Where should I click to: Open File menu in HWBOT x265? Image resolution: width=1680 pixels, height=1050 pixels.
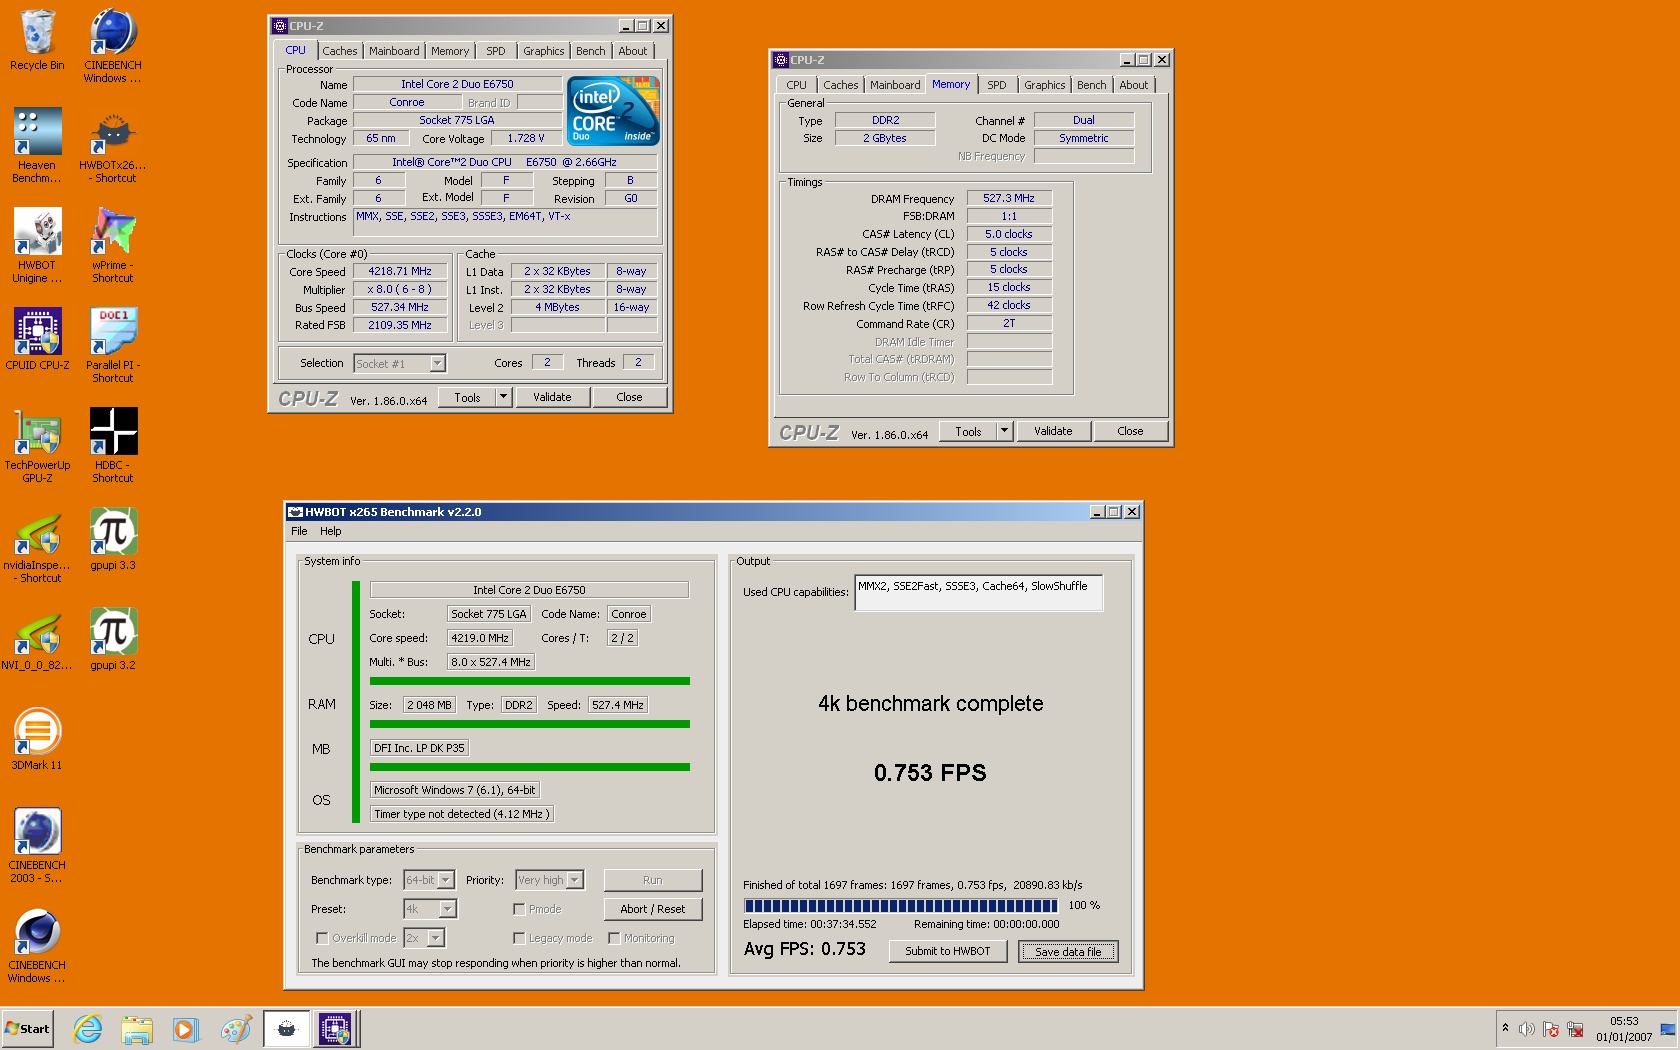(299, 531)
